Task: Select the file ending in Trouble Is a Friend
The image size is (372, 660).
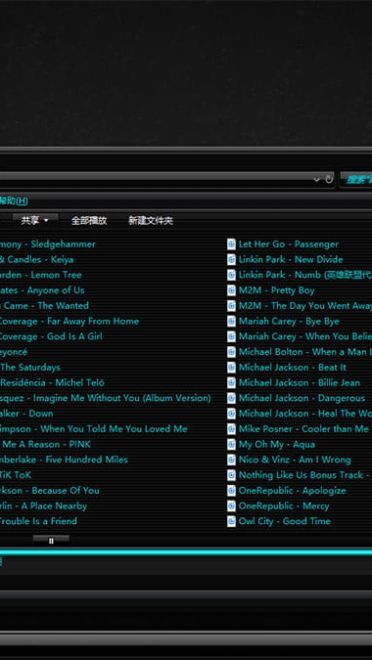Action: pos(39,521)
